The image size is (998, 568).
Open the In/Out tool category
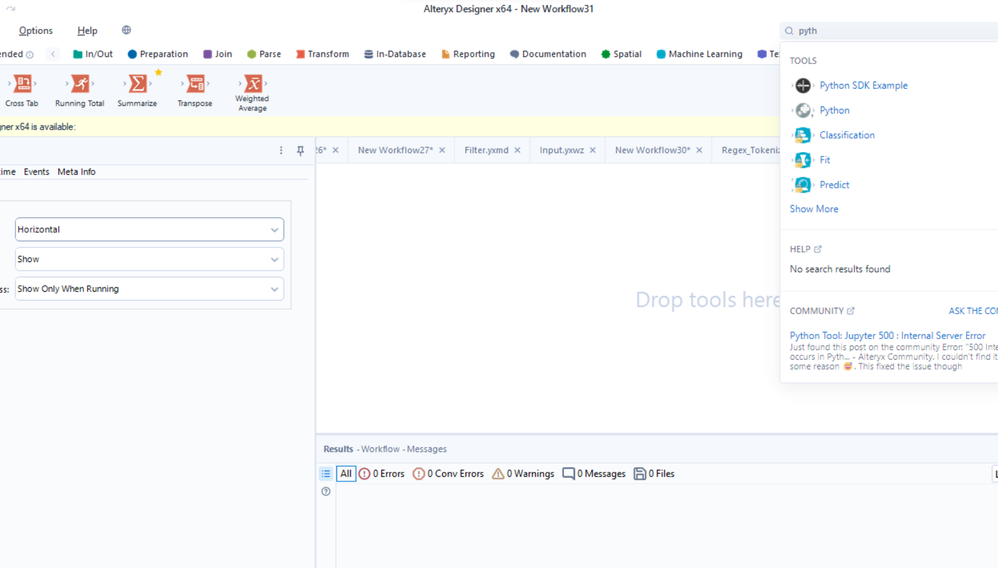coord(93,54)
